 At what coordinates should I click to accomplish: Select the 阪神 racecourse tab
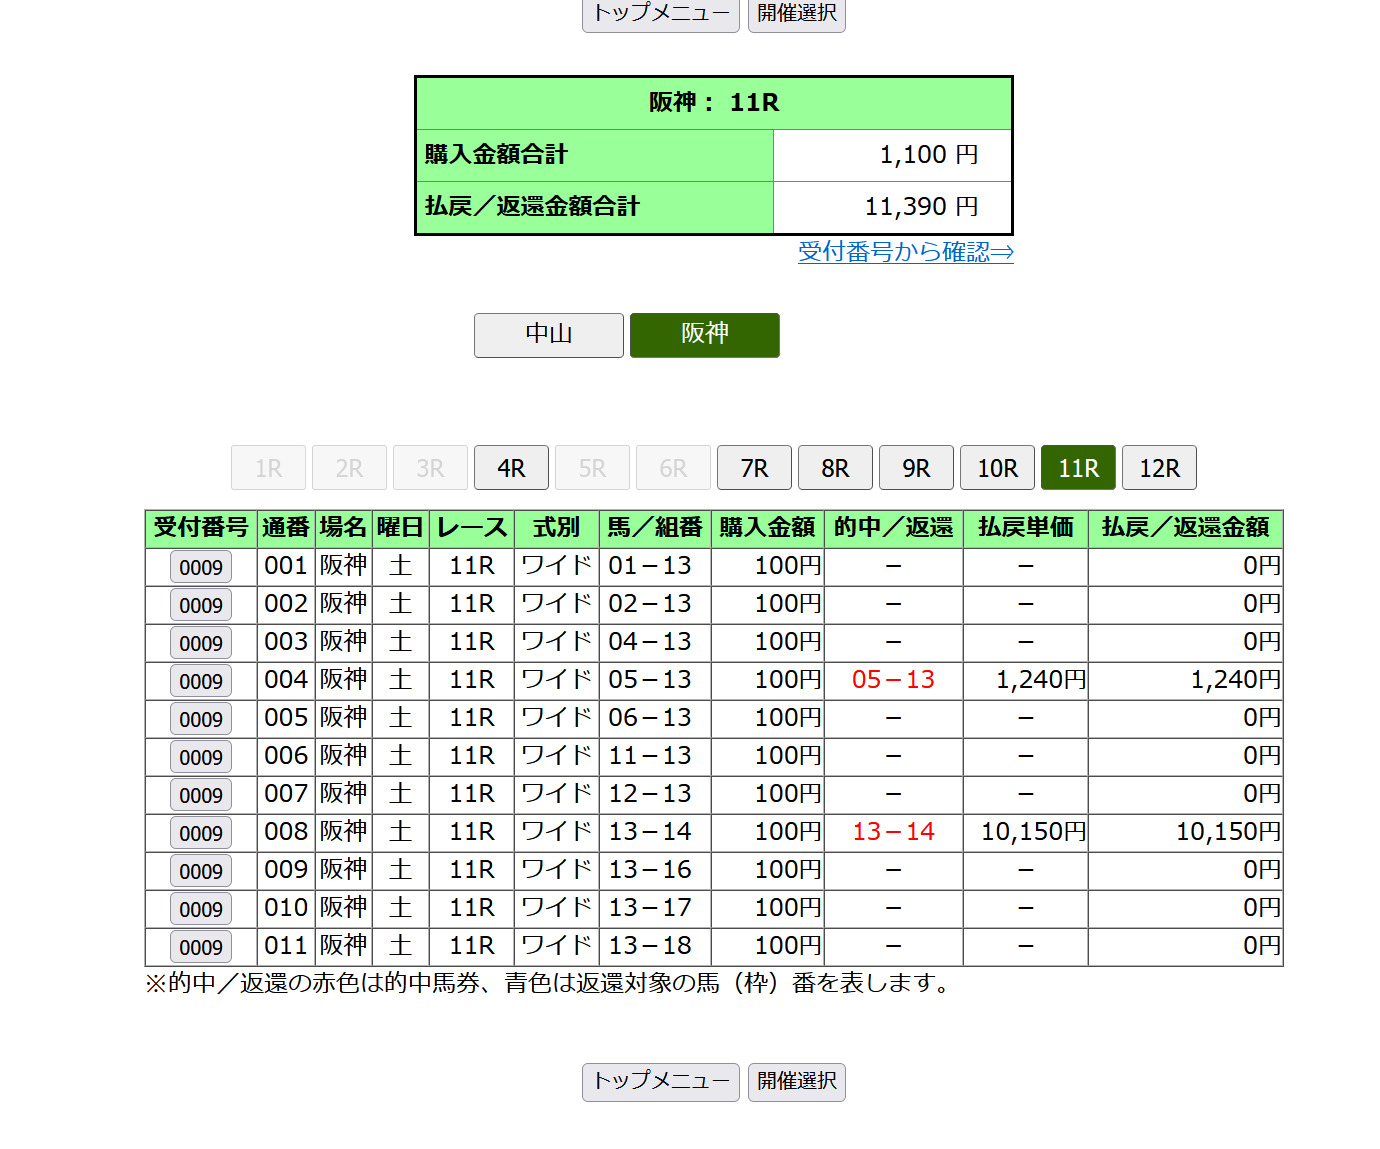pos(704,334)
